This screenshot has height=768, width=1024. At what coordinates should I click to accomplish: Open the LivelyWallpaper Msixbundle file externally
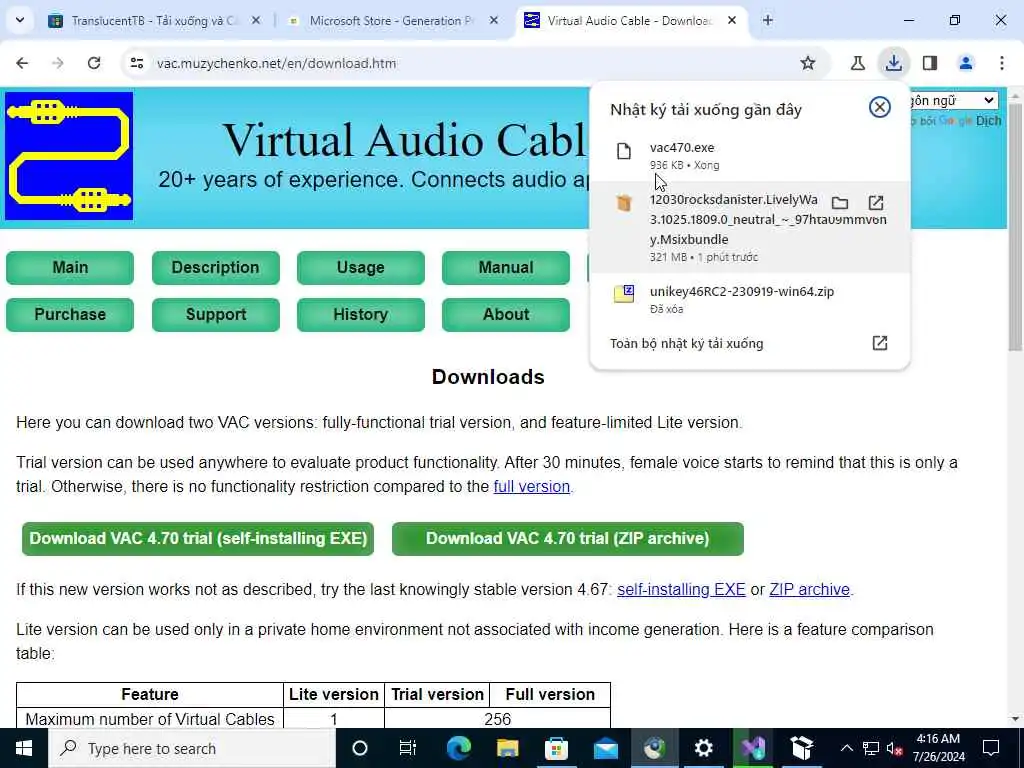(876, 202)
